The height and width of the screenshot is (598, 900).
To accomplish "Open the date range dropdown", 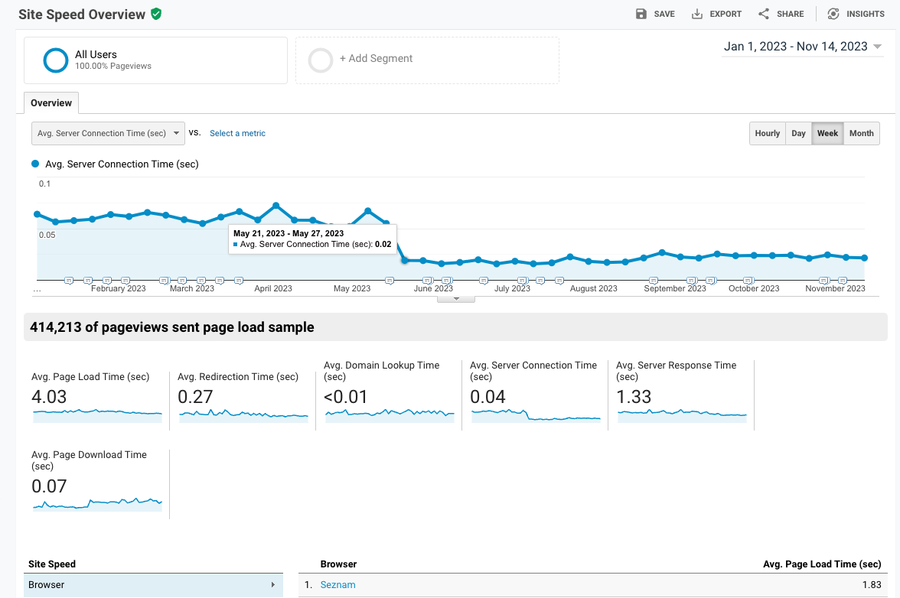I will click(877, 47).
